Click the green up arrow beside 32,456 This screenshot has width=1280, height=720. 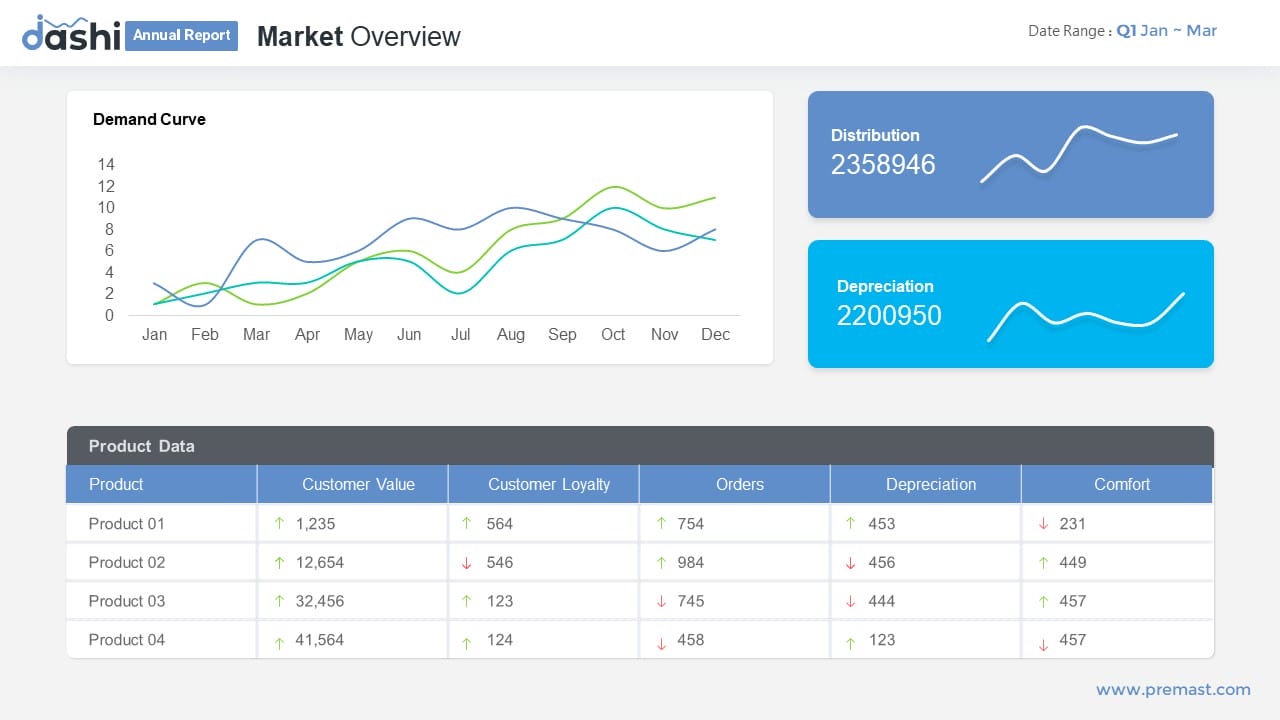click(279, 601)
